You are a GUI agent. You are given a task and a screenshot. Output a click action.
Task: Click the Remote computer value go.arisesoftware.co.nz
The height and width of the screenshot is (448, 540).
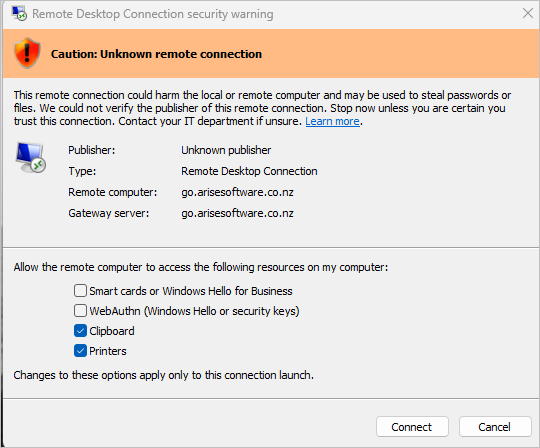[237, 192]
